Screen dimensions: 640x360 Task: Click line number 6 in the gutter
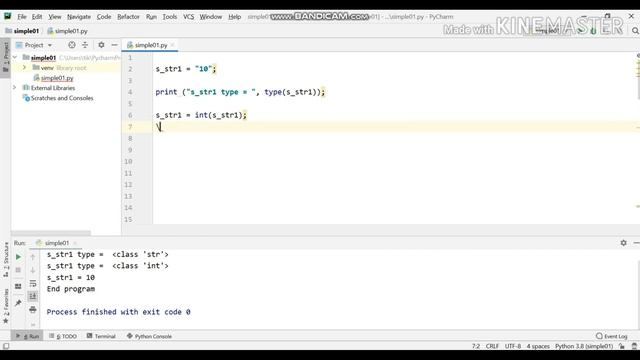[x=130, y=115]
